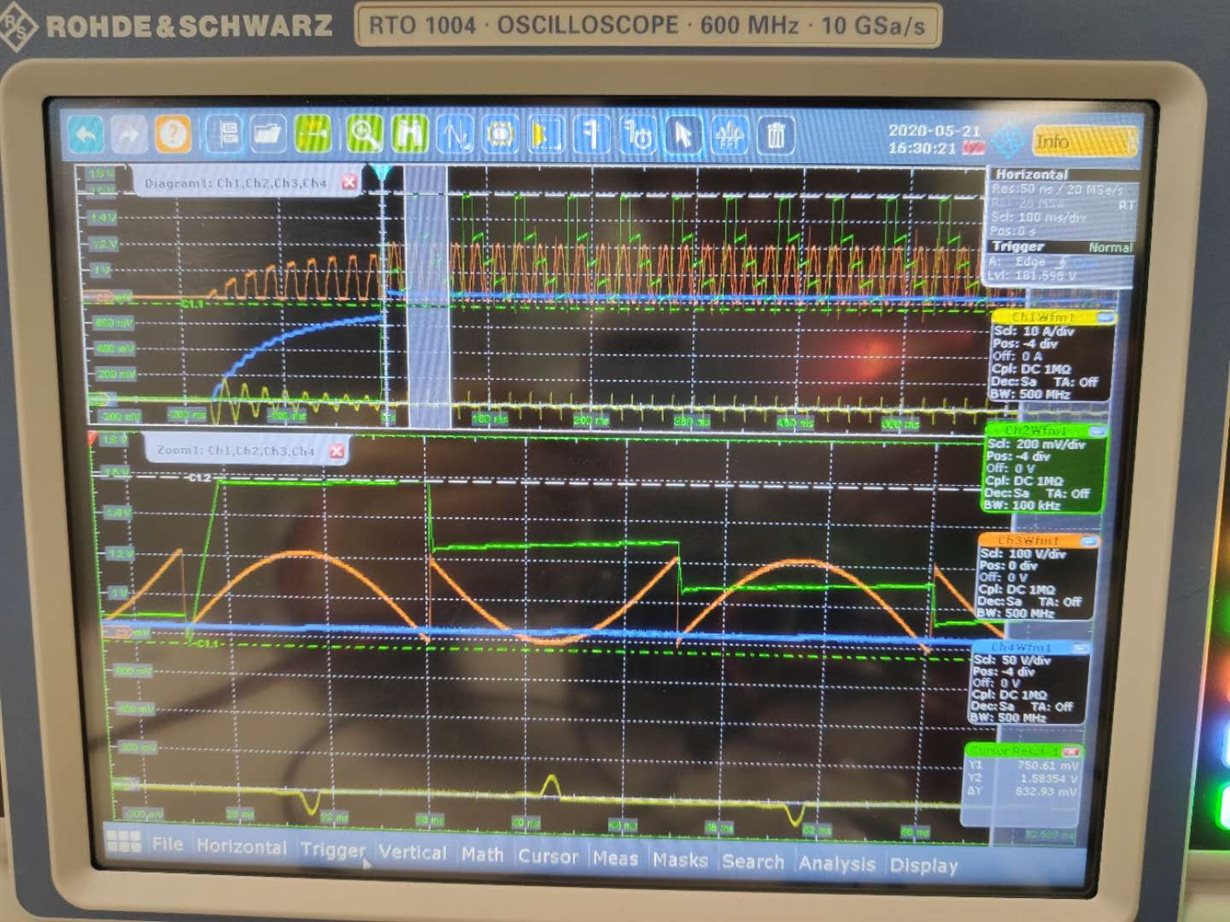
Task: Click the blue waveform search icon
Action: [454, 134]
